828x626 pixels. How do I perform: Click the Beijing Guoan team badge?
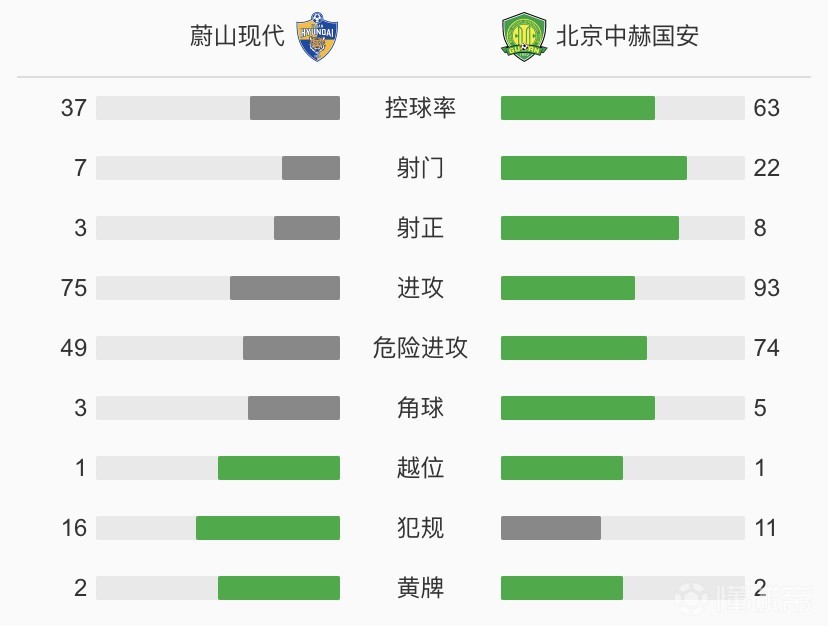[x=524, y=36]
